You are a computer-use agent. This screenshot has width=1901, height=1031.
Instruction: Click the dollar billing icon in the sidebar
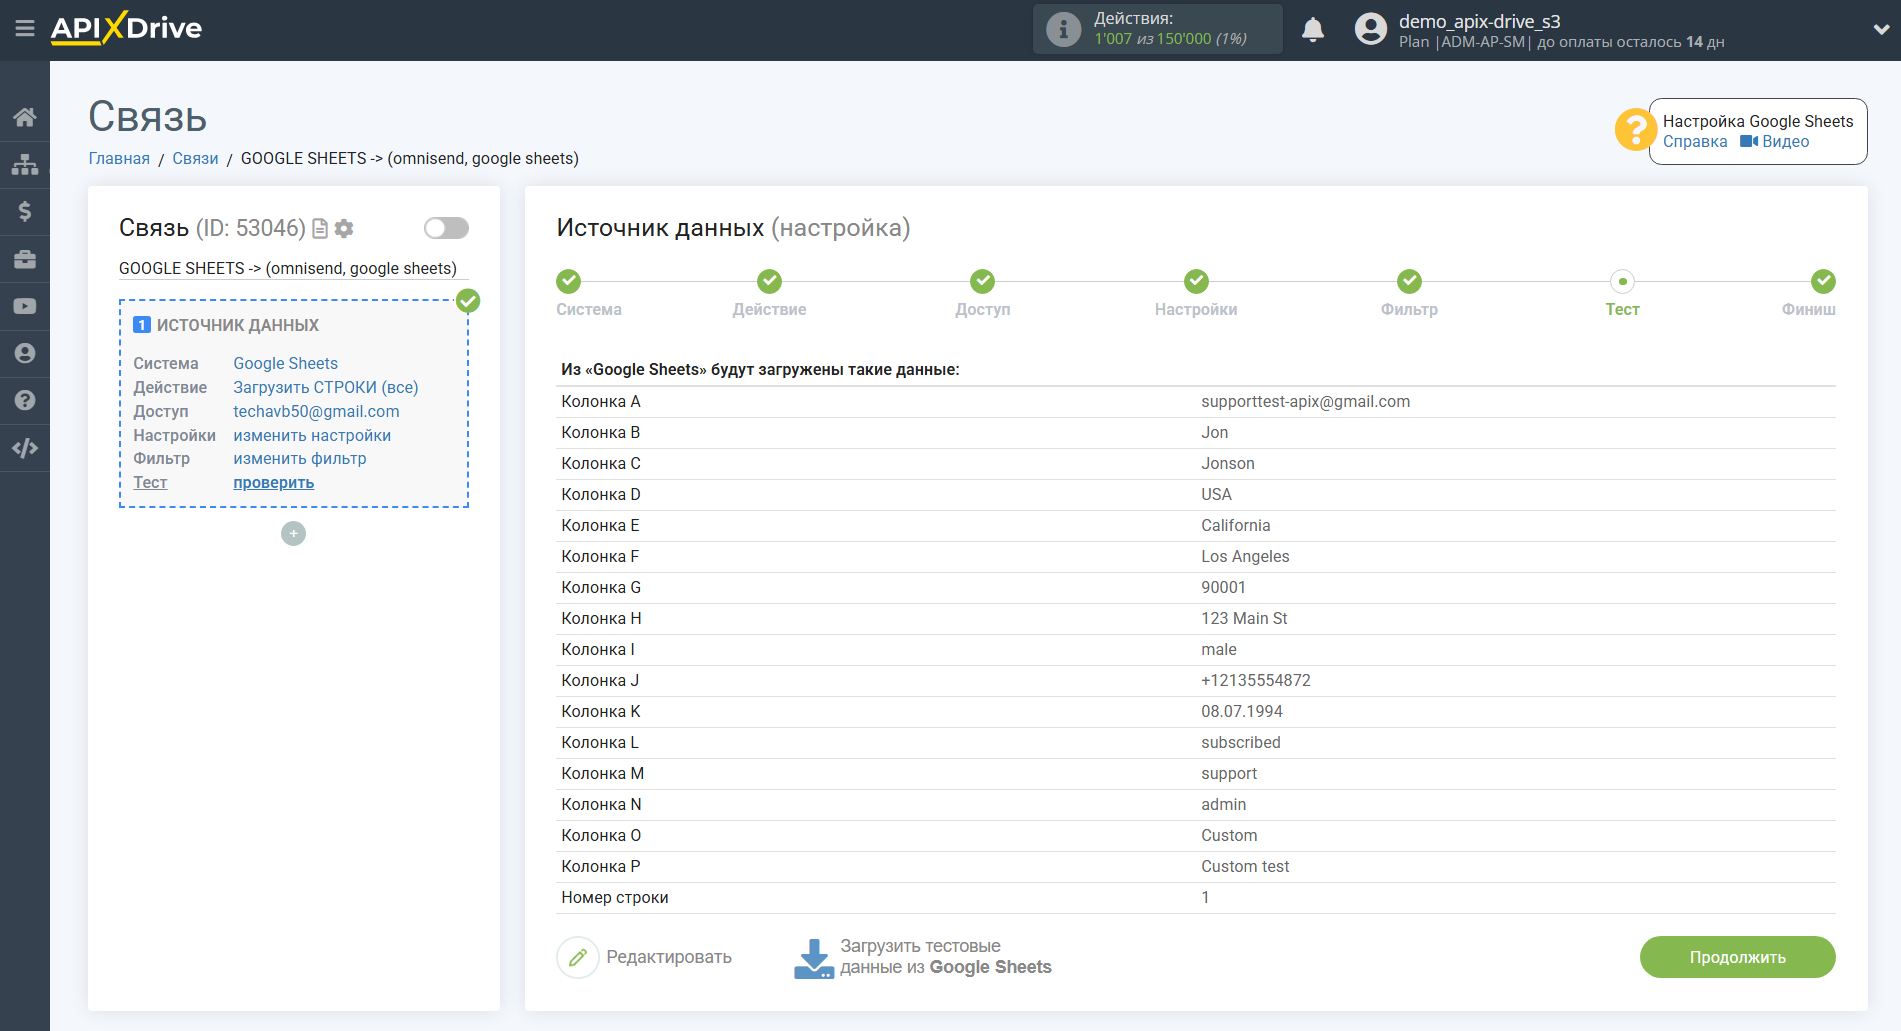click(25, 211)
